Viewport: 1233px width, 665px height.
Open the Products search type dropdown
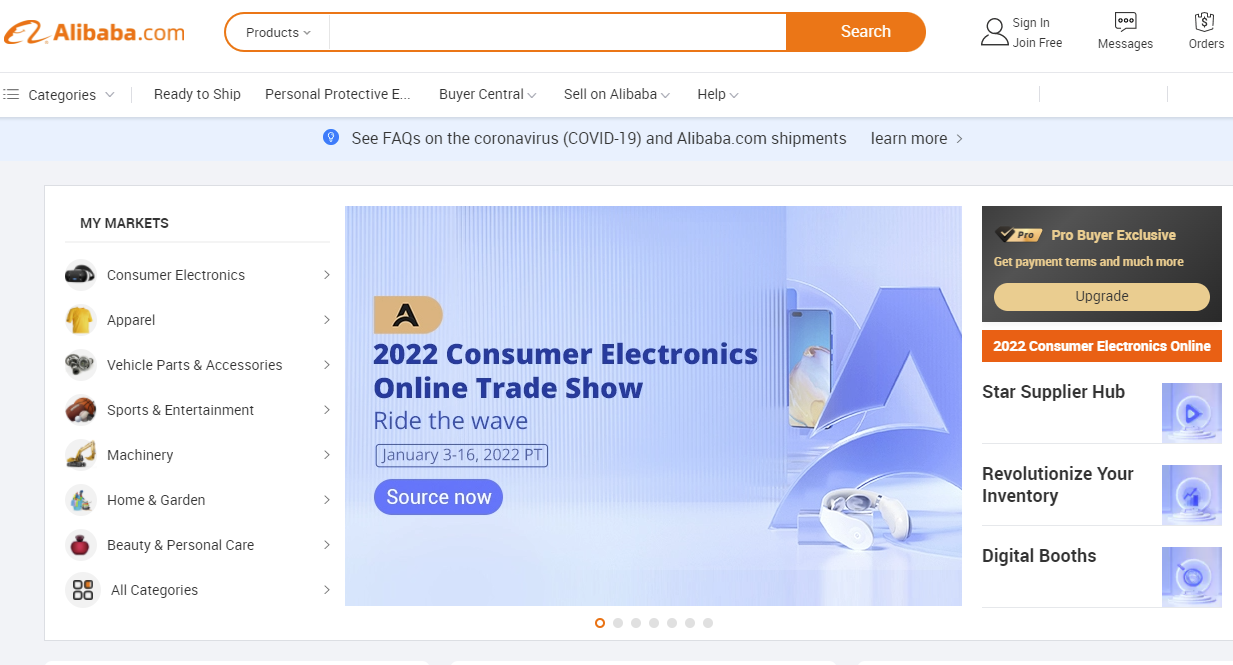278,32
